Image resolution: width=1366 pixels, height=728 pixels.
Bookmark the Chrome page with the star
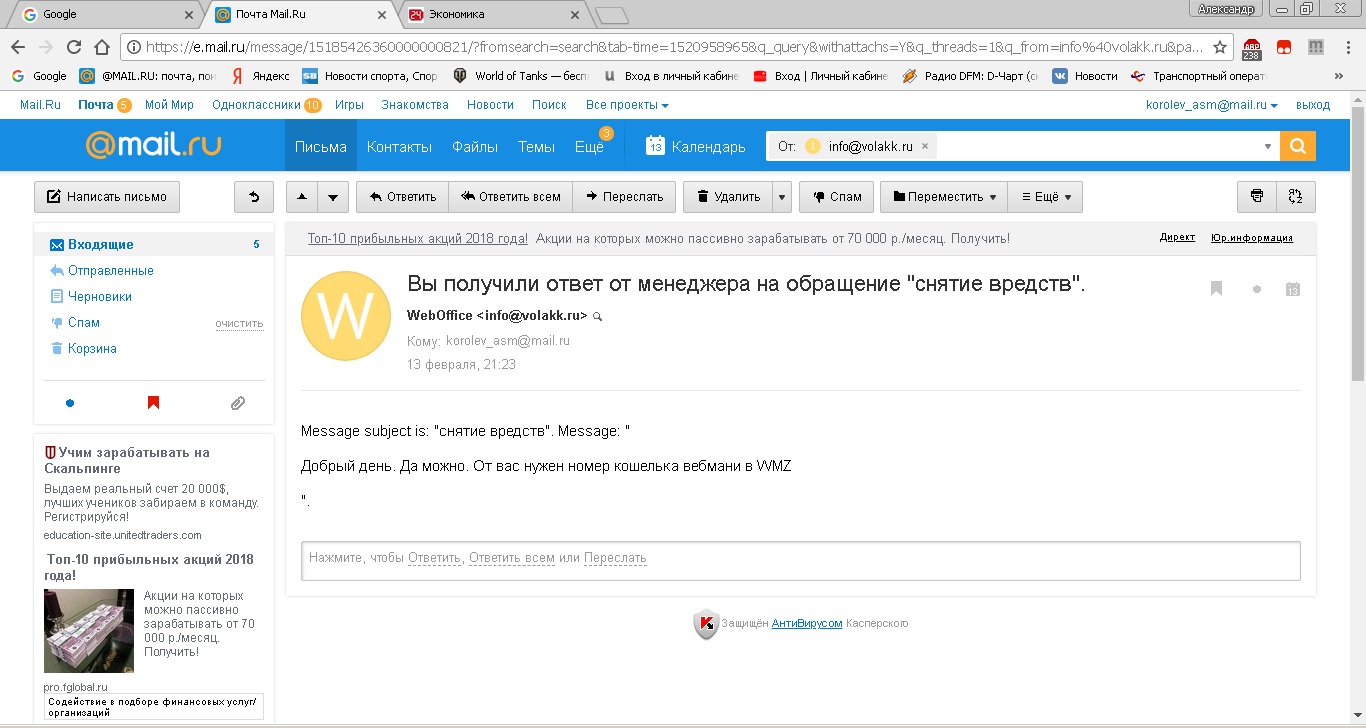1219,47
